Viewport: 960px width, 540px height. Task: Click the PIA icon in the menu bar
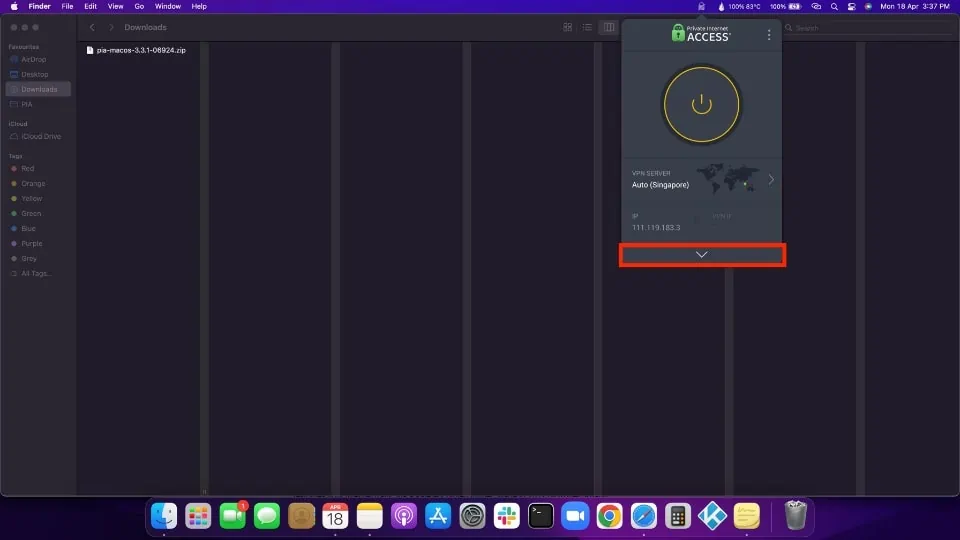click(x=702, y=6)
